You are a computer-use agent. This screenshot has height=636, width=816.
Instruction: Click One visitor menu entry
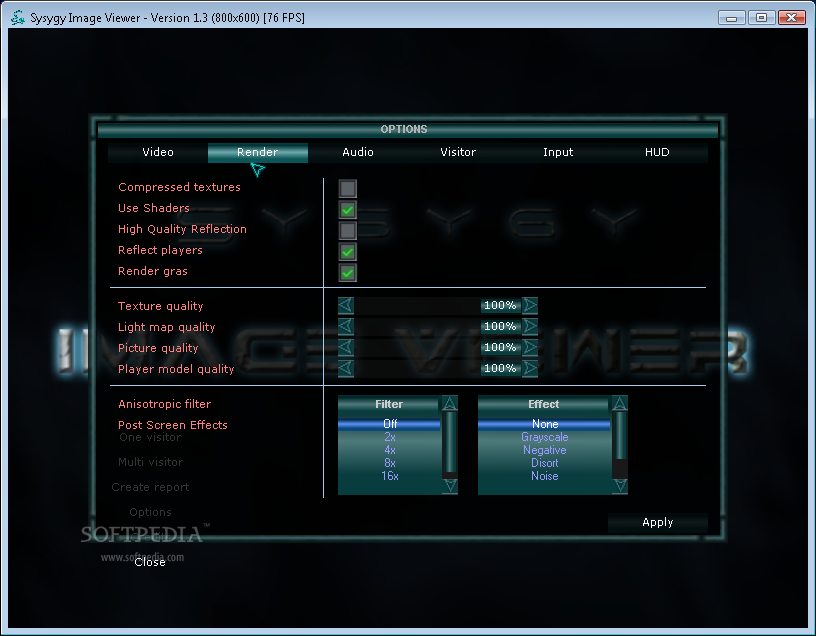(x=150, y=437)
